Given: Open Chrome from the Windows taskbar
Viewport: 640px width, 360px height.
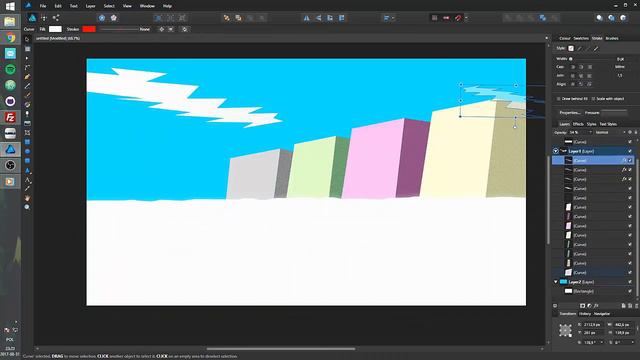Looking at the screenshot, I should click(x=10, y=38).
